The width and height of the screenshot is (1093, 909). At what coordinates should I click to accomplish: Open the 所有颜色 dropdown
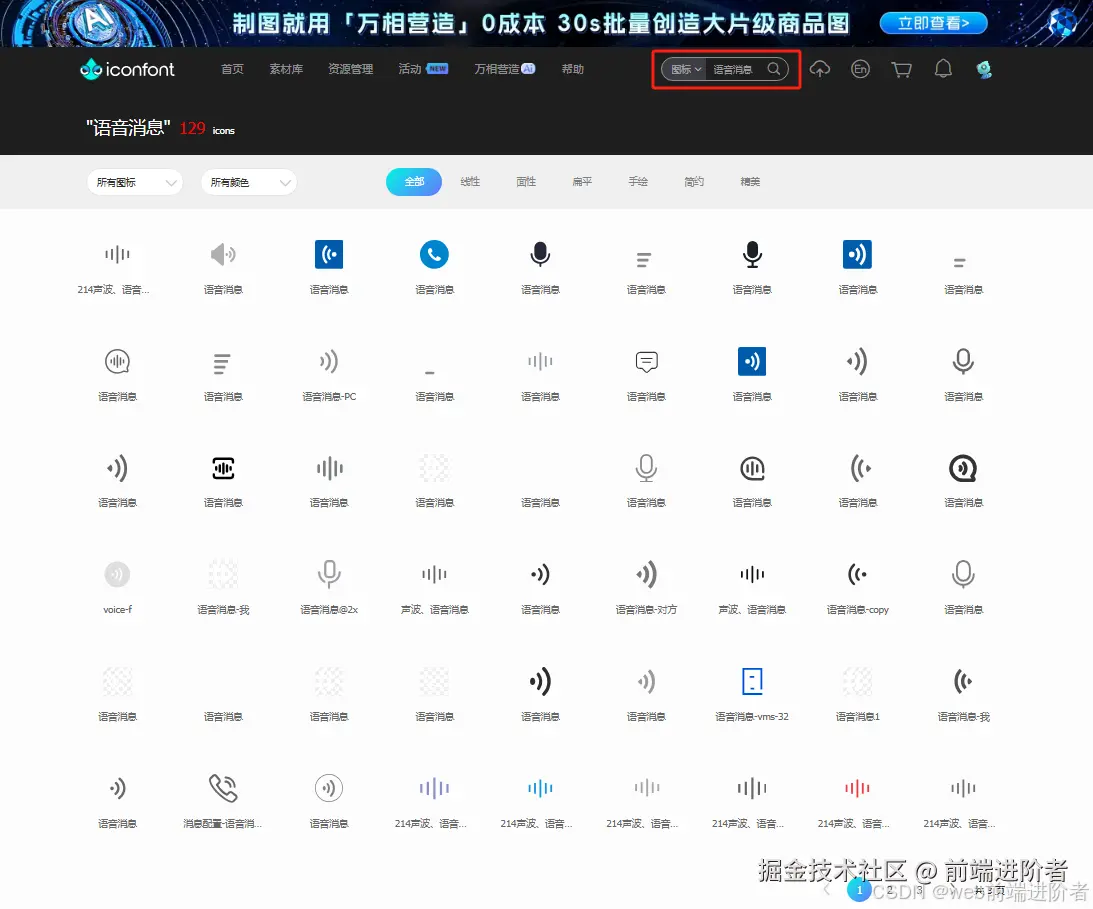[248, 183]
